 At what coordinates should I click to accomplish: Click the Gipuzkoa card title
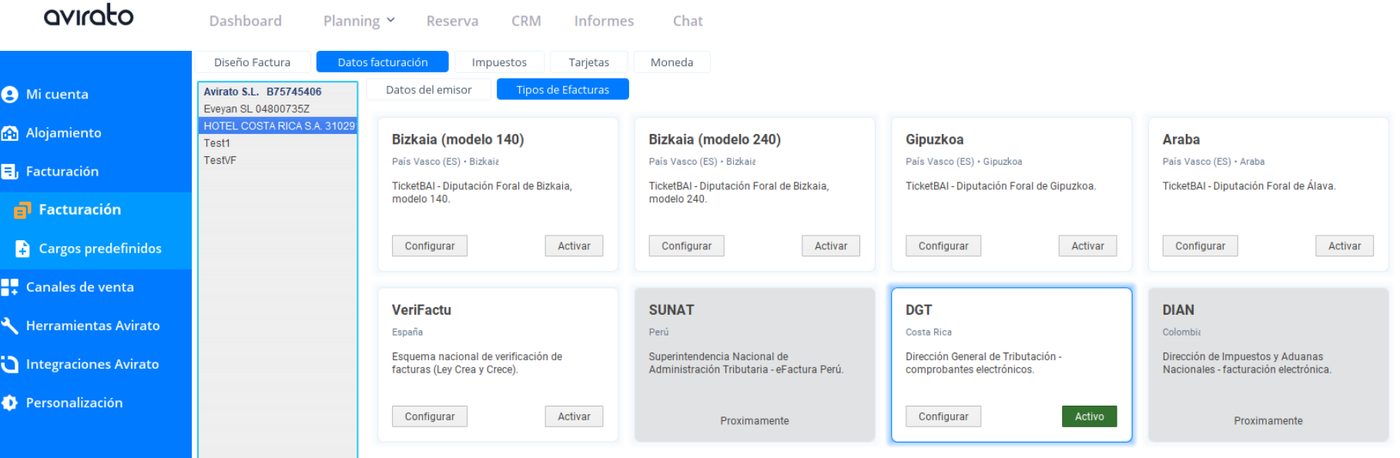[x=935, y=140]
